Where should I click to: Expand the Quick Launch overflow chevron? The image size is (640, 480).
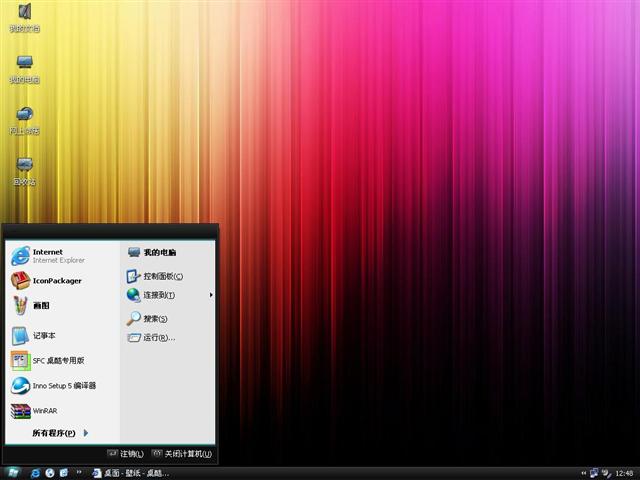[81, 472]
